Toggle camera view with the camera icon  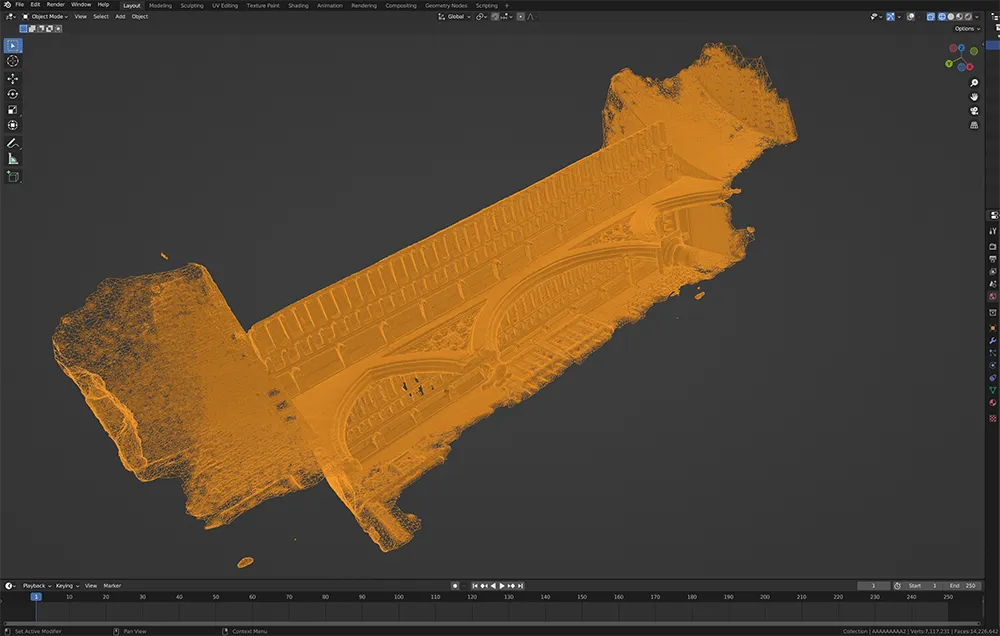pyautogui.click(x=974, y=111)
